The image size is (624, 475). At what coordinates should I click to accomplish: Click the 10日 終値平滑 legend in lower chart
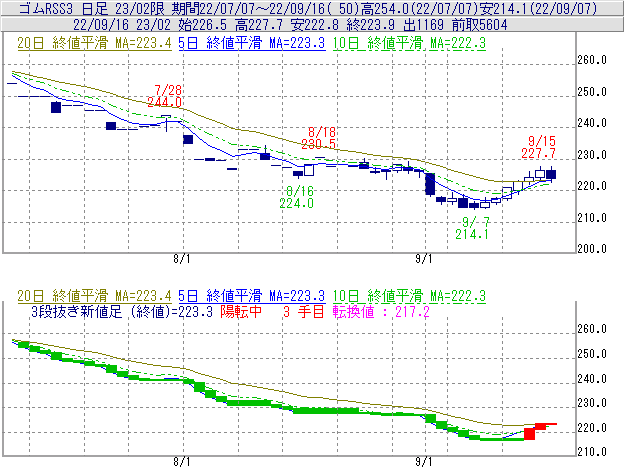click(409, 296)
